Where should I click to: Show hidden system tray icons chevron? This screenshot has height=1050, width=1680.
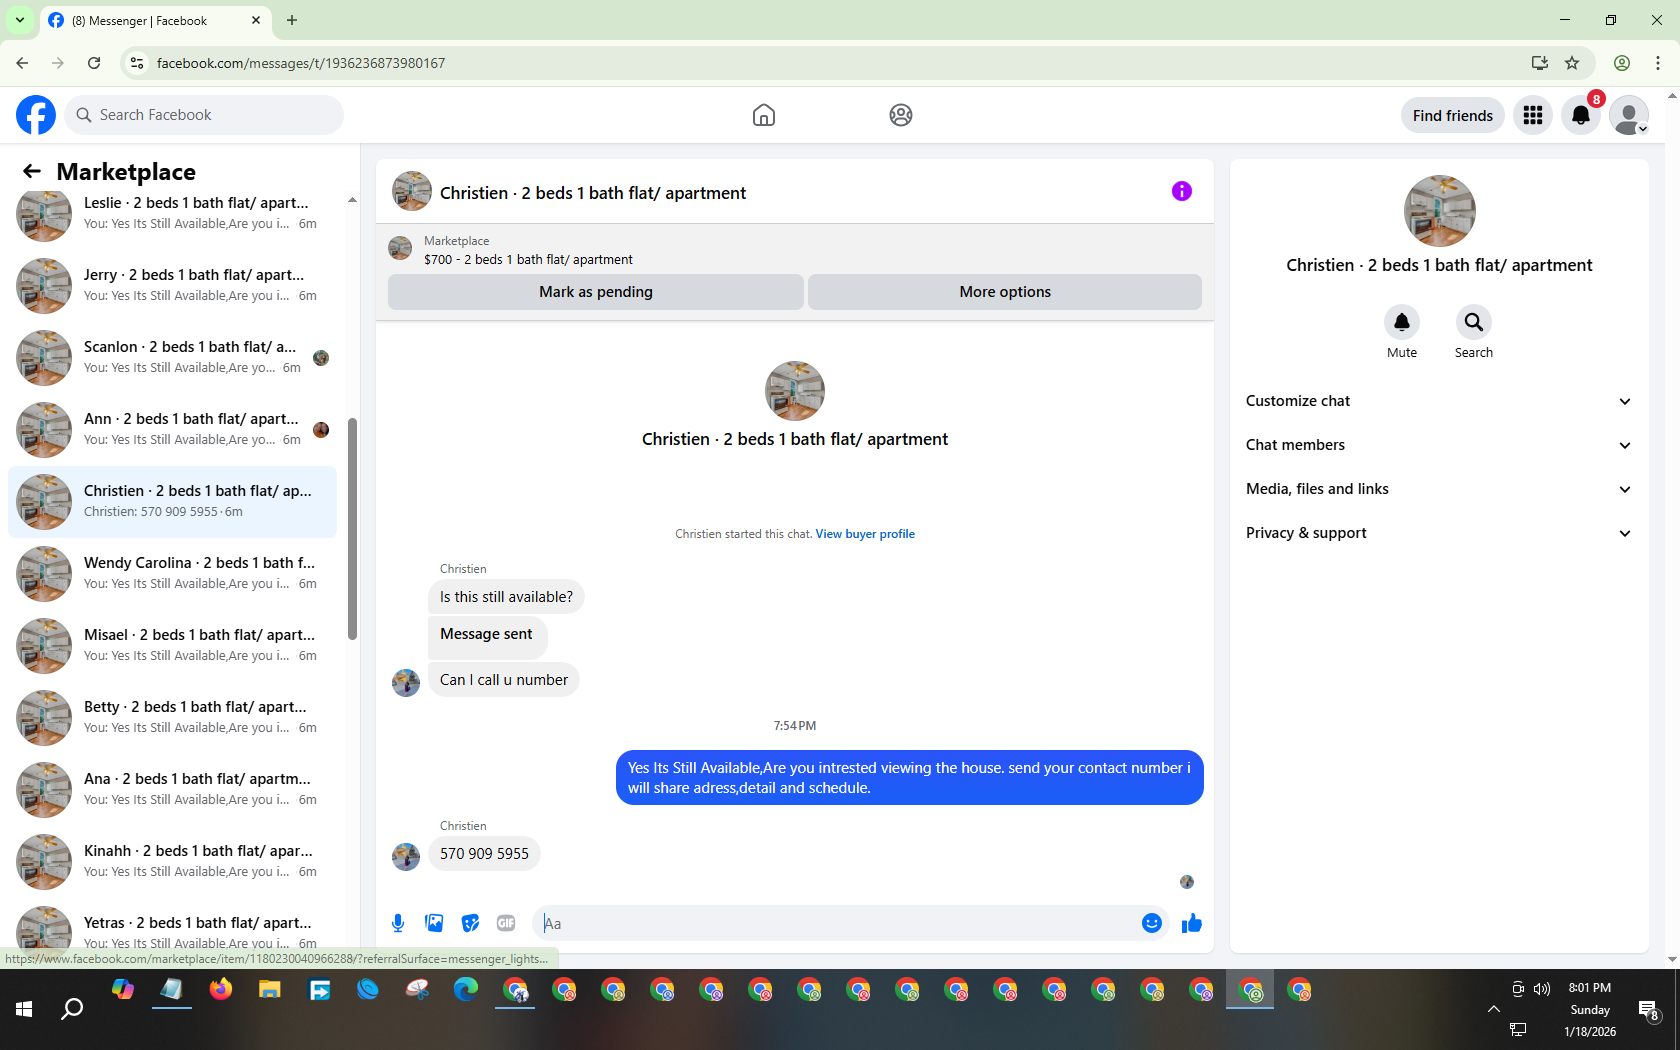(1493, 1009)
